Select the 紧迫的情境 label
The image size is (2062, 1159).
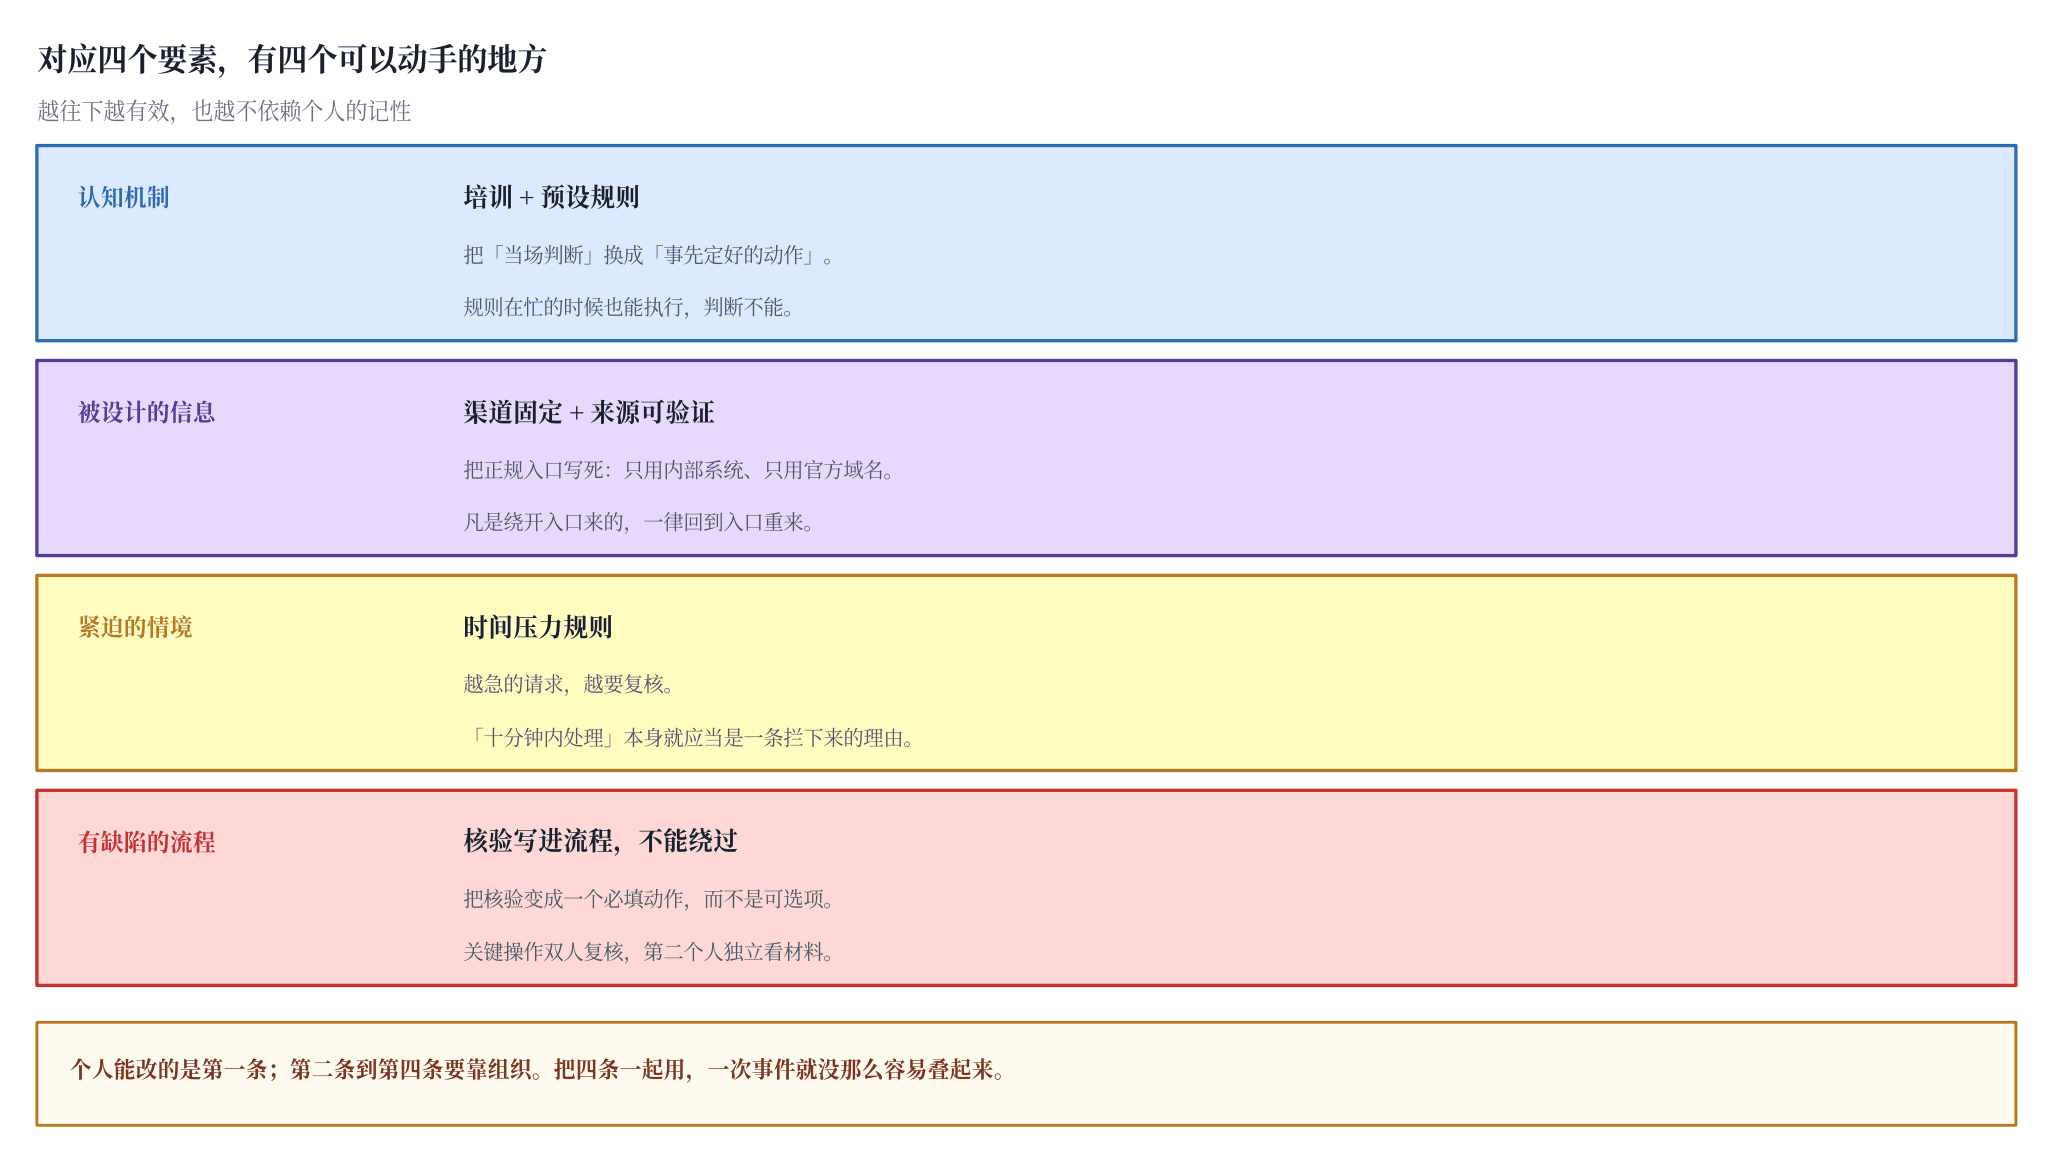[135, 627]
